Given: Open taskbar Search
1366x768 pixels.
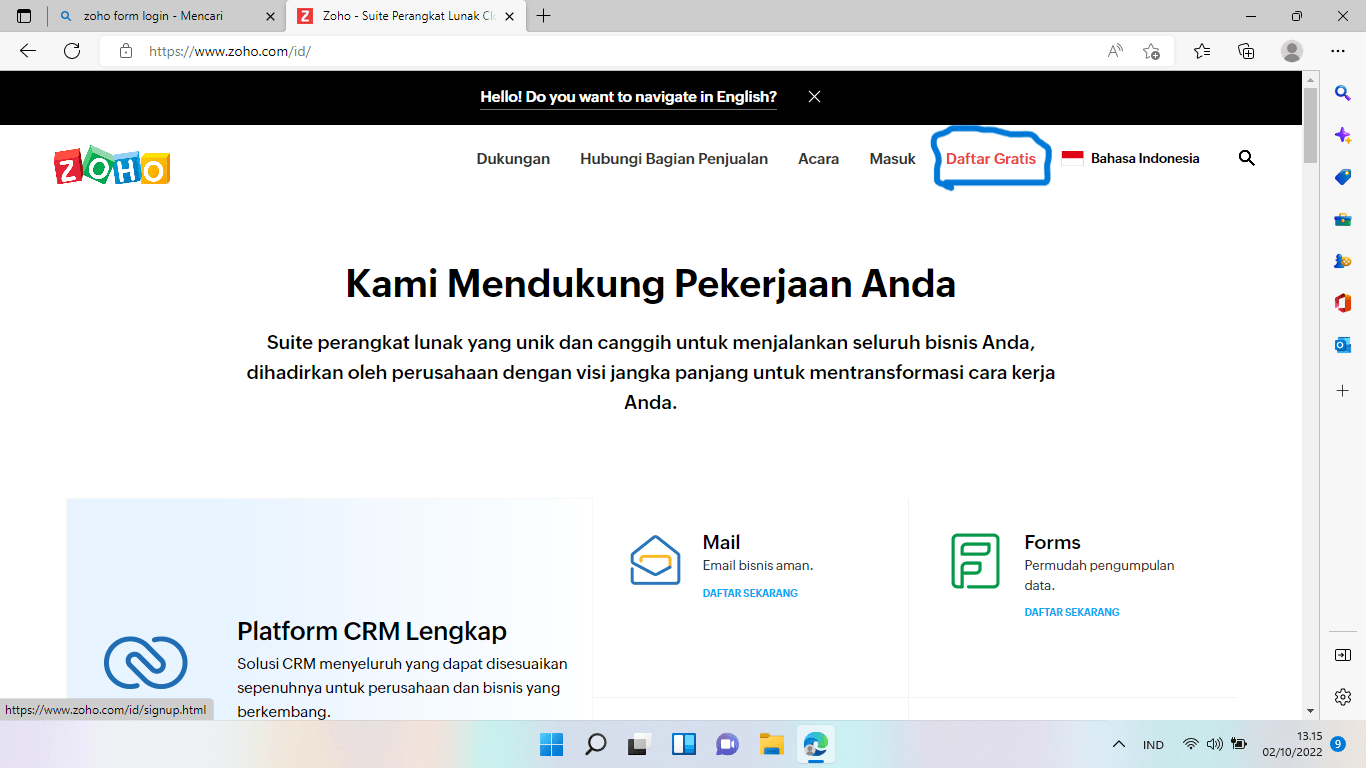Looking at the screenshot, I should [595, 744].
